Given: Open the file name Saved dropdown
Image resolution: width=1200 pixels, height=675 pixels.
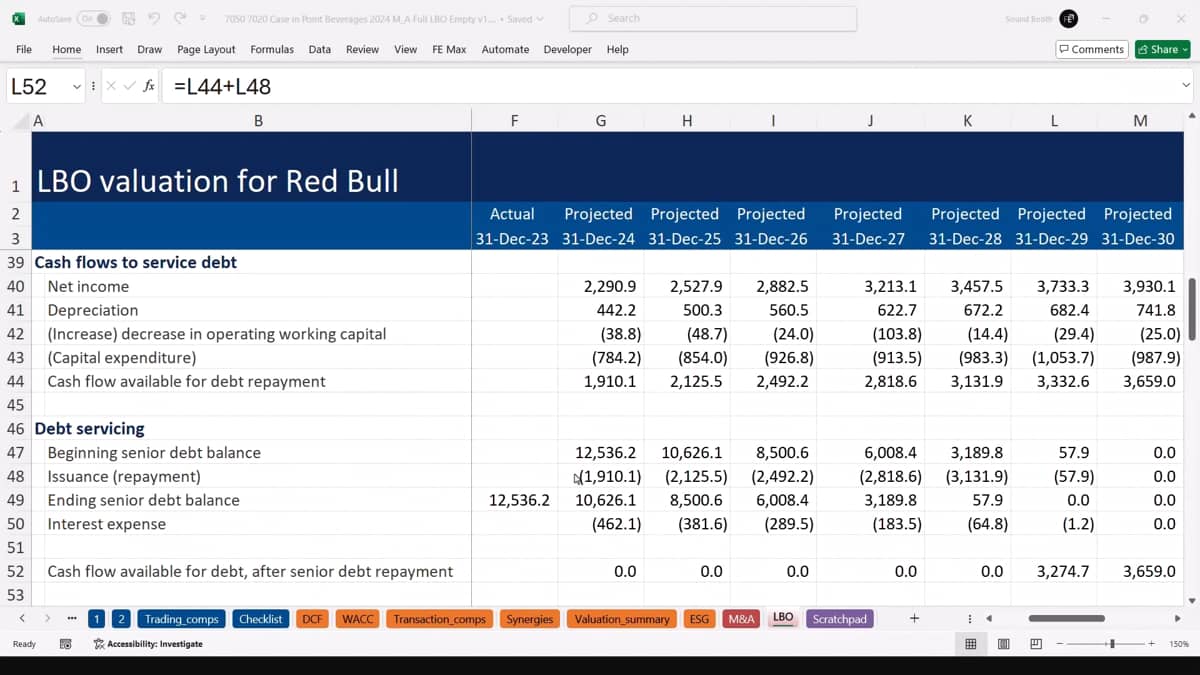Looking at the screenshot, I should click(x=526, y=18).
